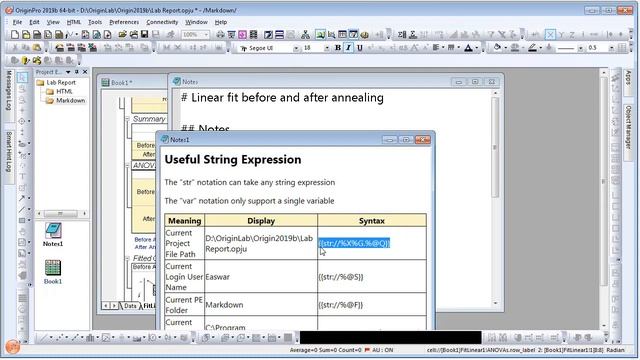Click the New Project icon in toolbar
The image size is (640, 360).
click(15, 35)
